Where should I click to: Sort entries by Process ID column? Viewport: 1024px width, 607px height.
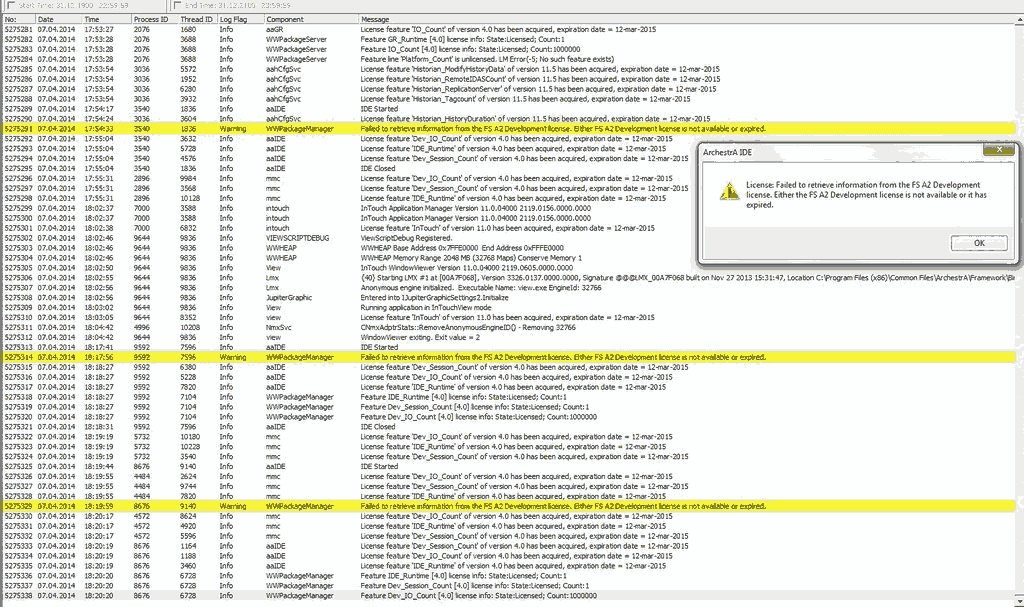click(150, 19)
